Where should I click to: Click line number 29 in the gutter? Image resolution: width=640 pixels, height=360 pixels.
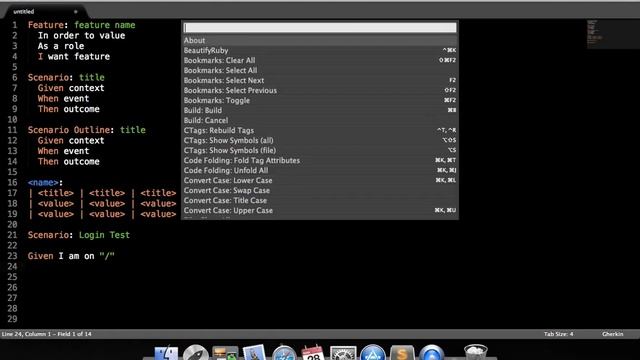12,319
